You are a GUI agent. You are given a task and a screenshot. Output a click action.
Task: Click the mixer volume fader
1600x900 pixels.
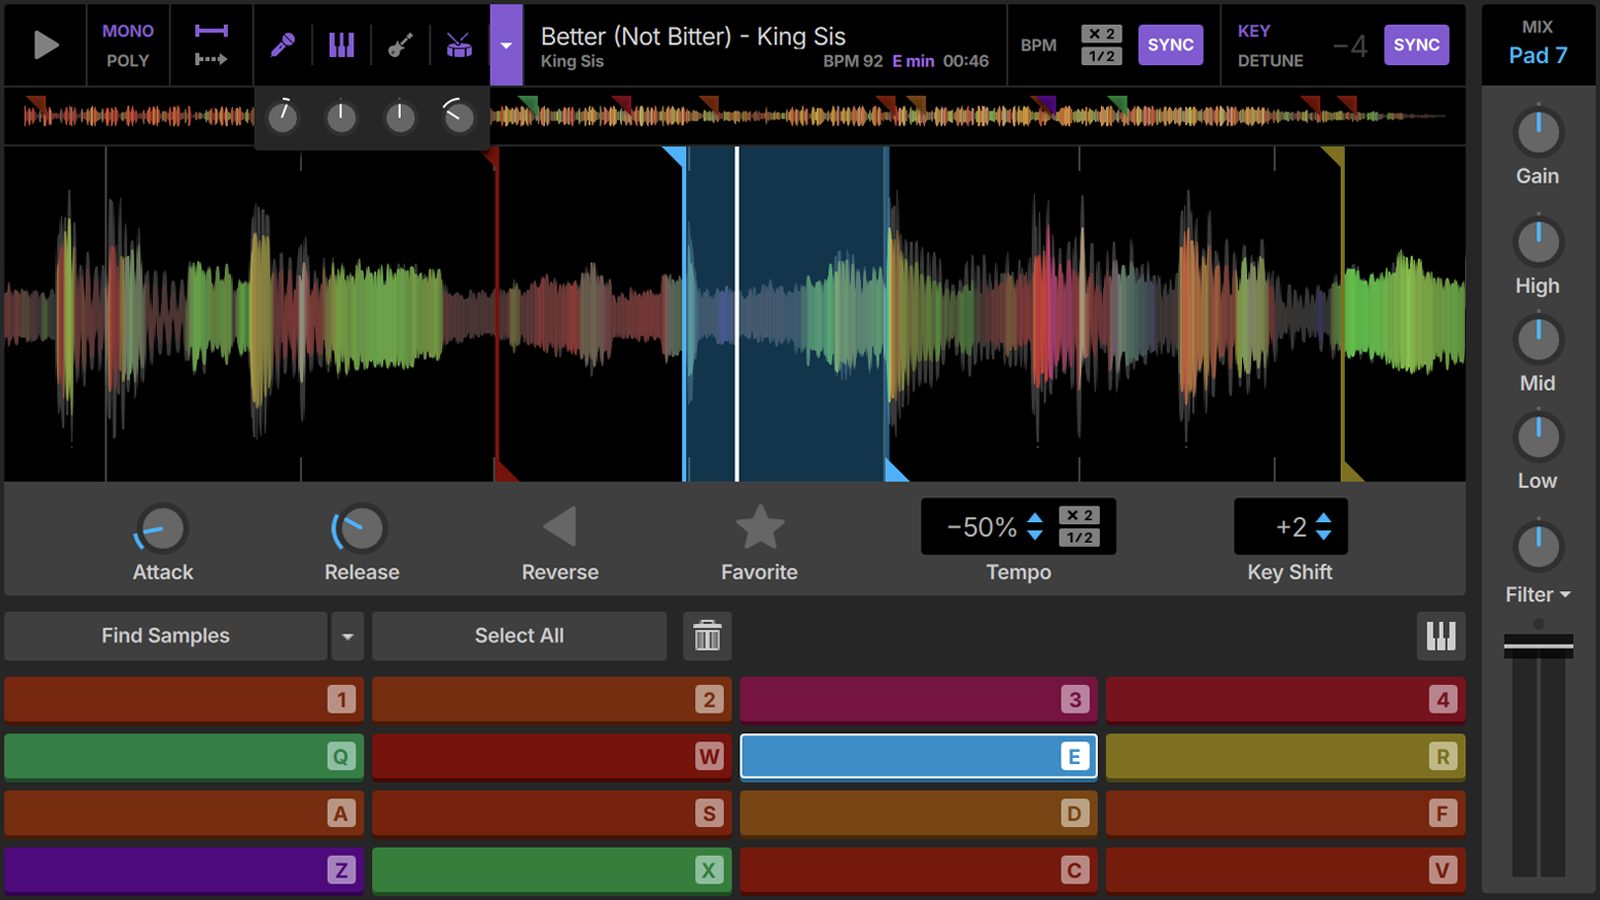[1538, 646]
